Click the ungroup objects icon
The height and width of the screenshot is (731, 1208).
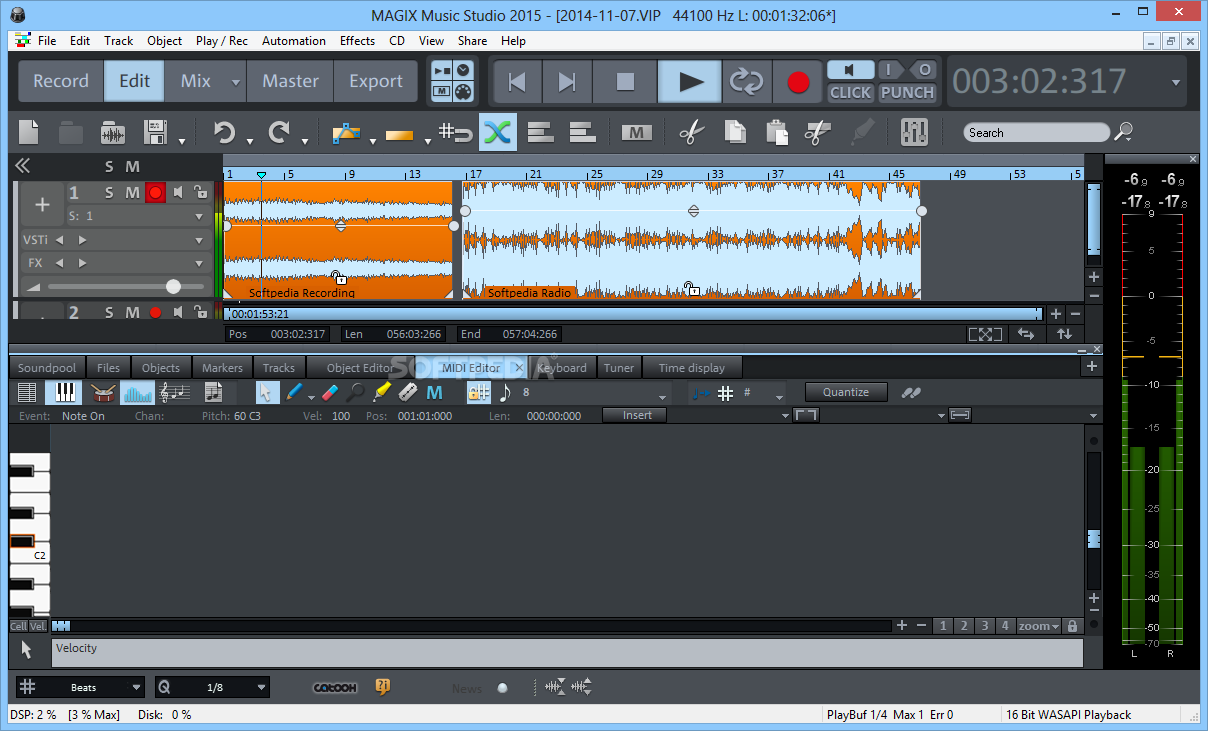[x=582, y=132]
